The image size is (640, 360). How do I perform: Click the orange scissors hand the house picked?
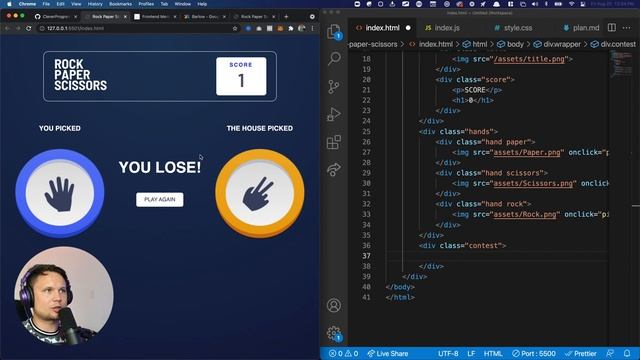[x=260, y=193]
